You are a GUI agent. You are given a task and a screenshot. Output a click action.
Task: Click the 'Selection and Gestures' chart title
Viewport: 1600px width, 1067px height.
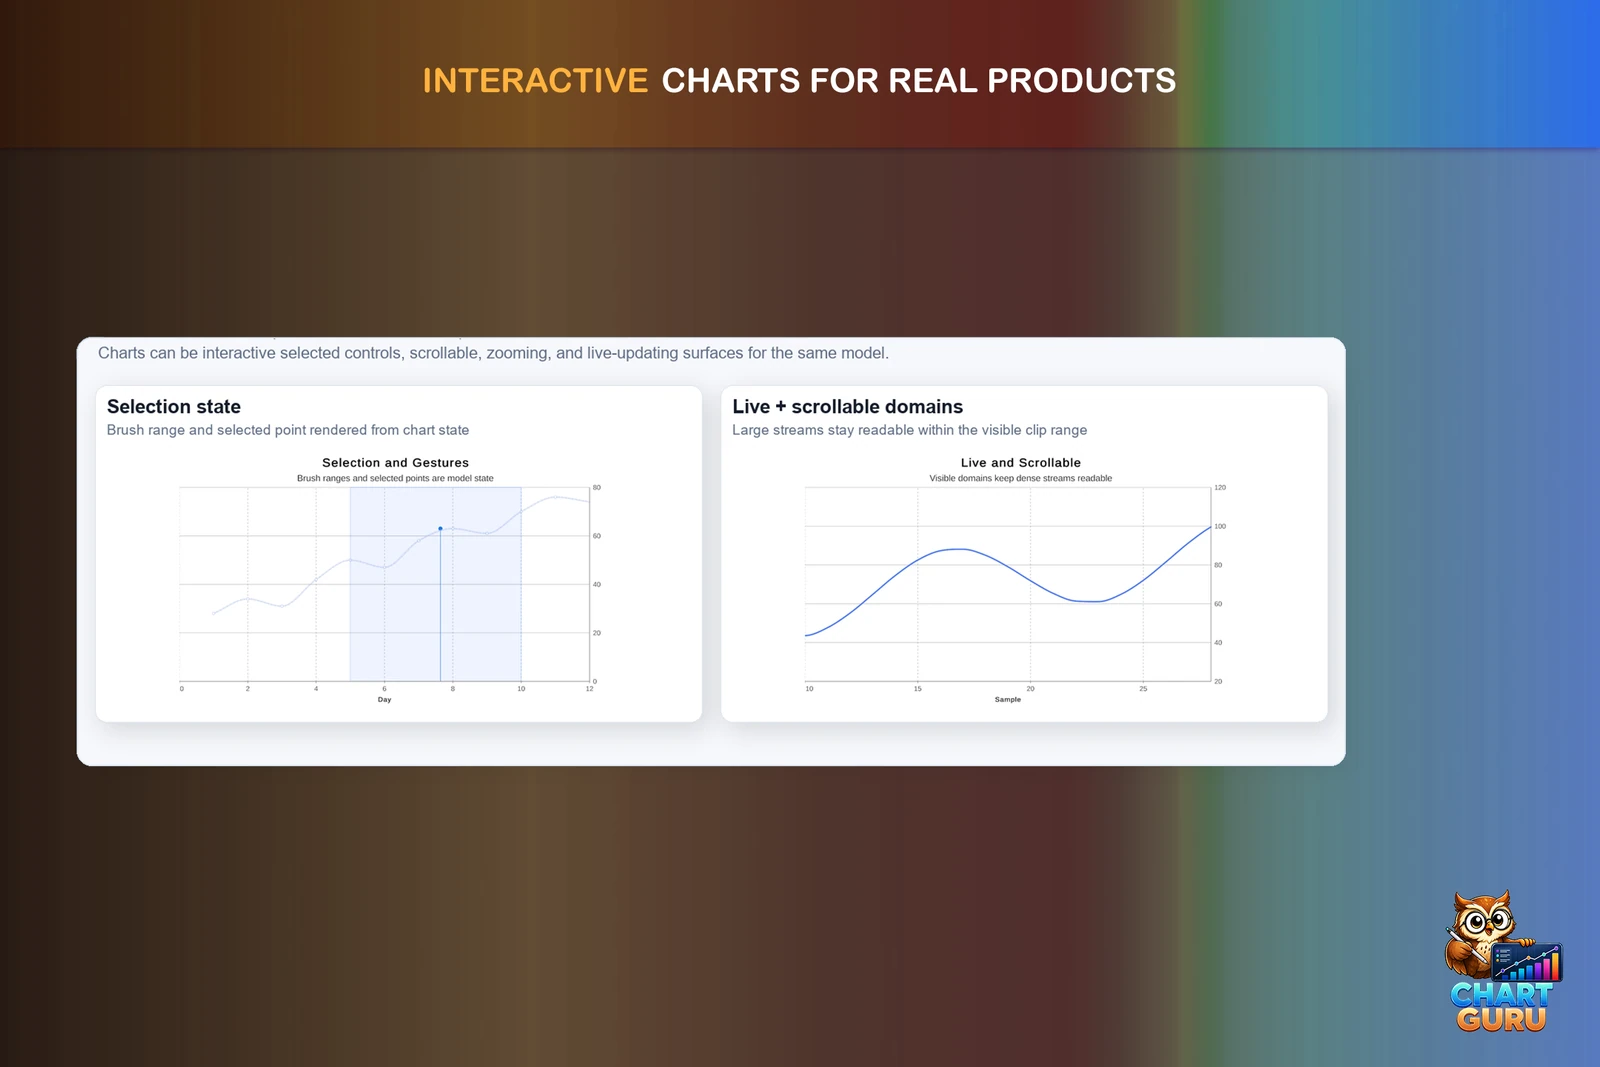click(x=395, y=463)
